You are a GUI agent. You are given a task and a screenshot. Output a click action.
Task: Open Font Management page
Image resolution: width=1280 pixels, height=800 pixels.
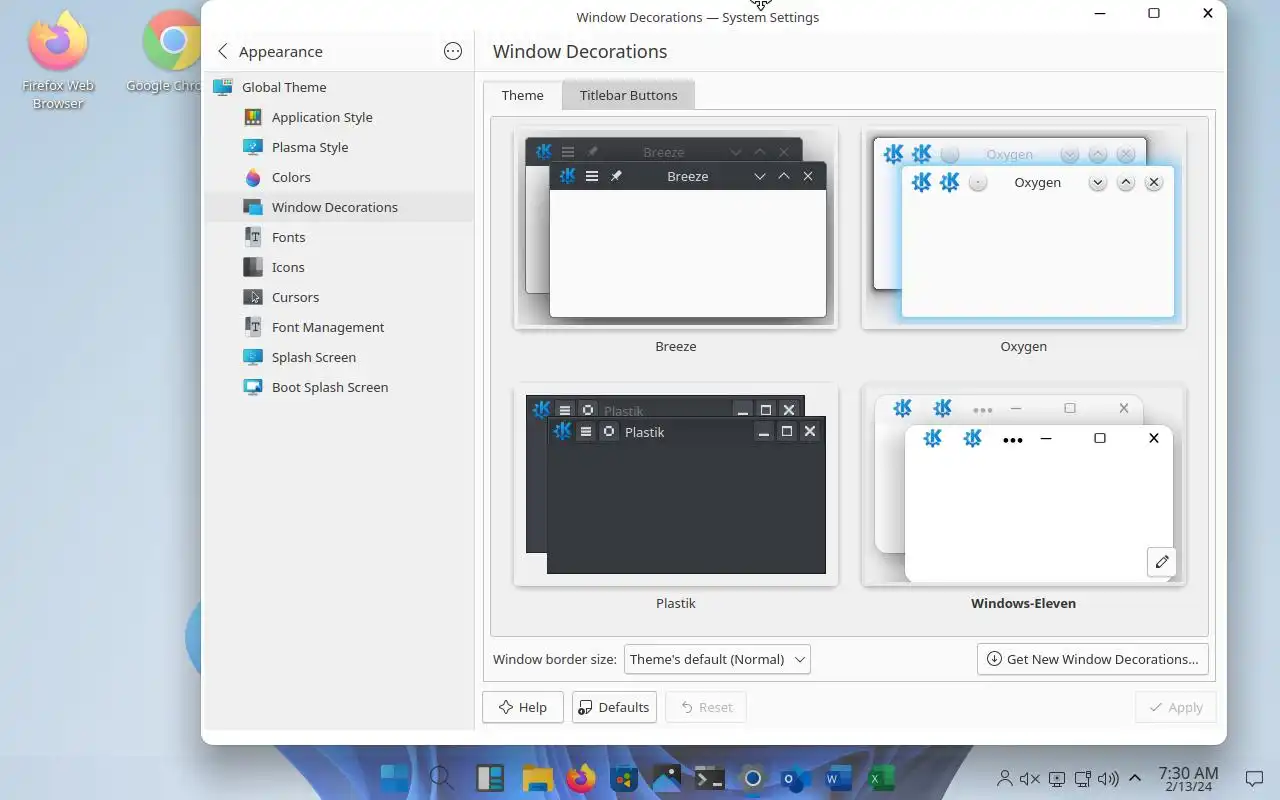339,327
